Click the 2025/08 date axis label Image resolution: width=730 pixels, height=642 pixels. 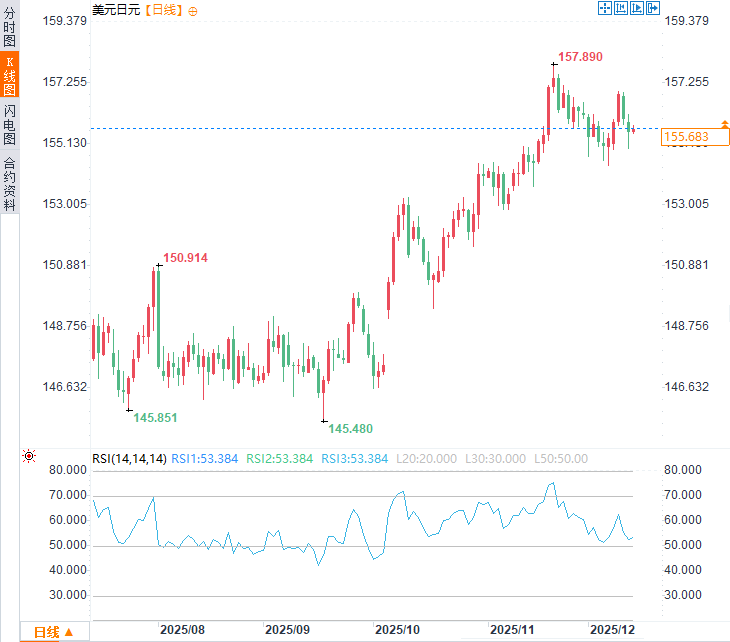pyautogui.click(x=182, y=629)
